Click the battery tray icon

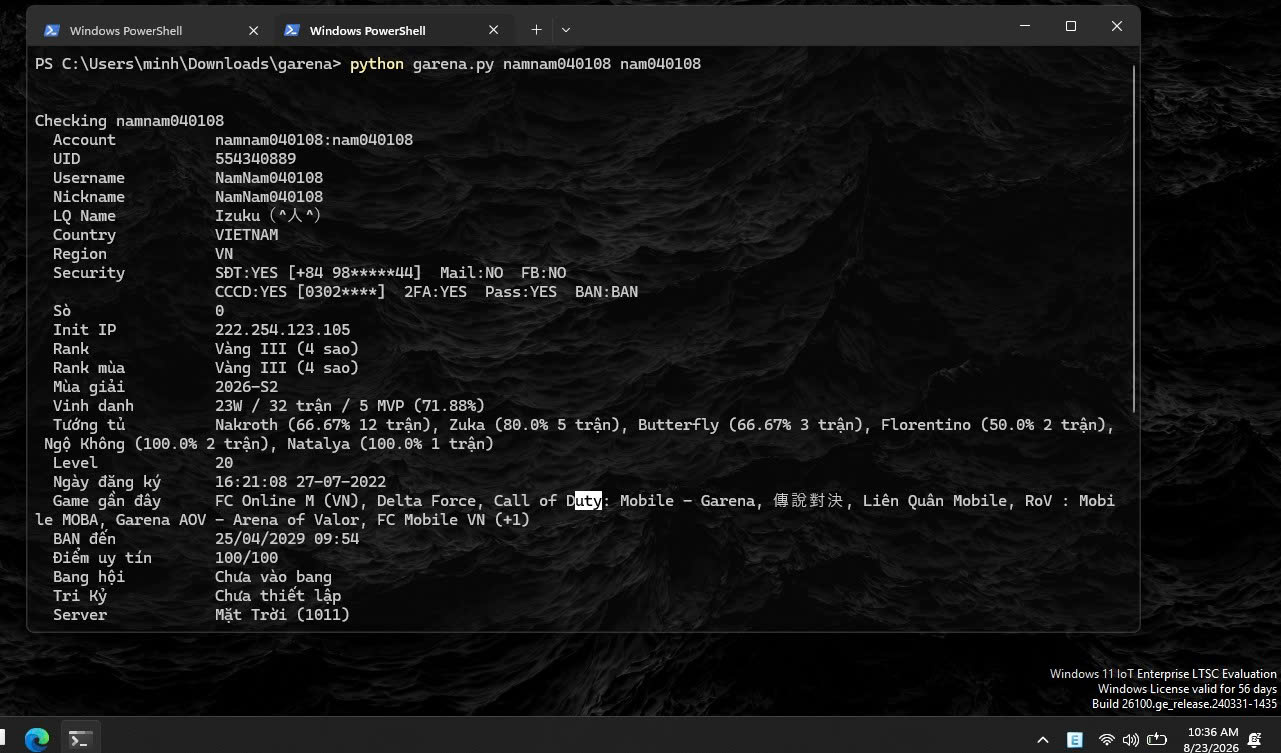1157,740
